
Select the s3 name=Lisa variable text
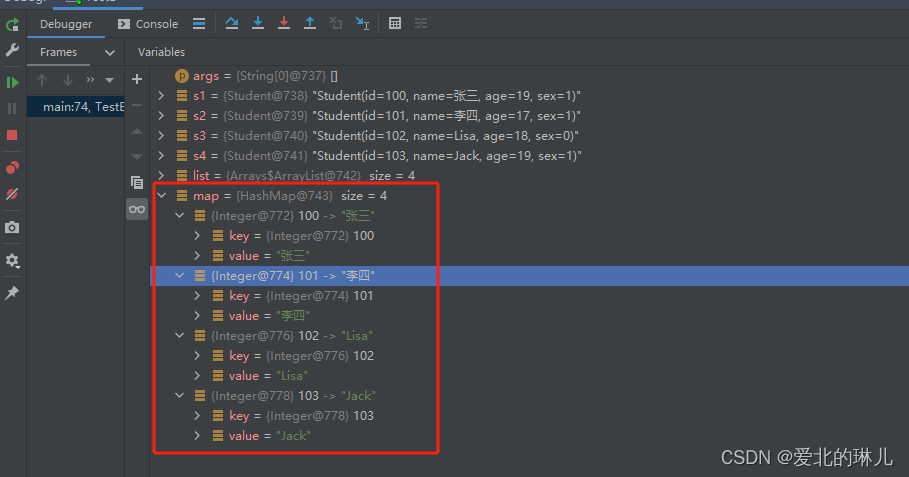[x=445, y=136]
